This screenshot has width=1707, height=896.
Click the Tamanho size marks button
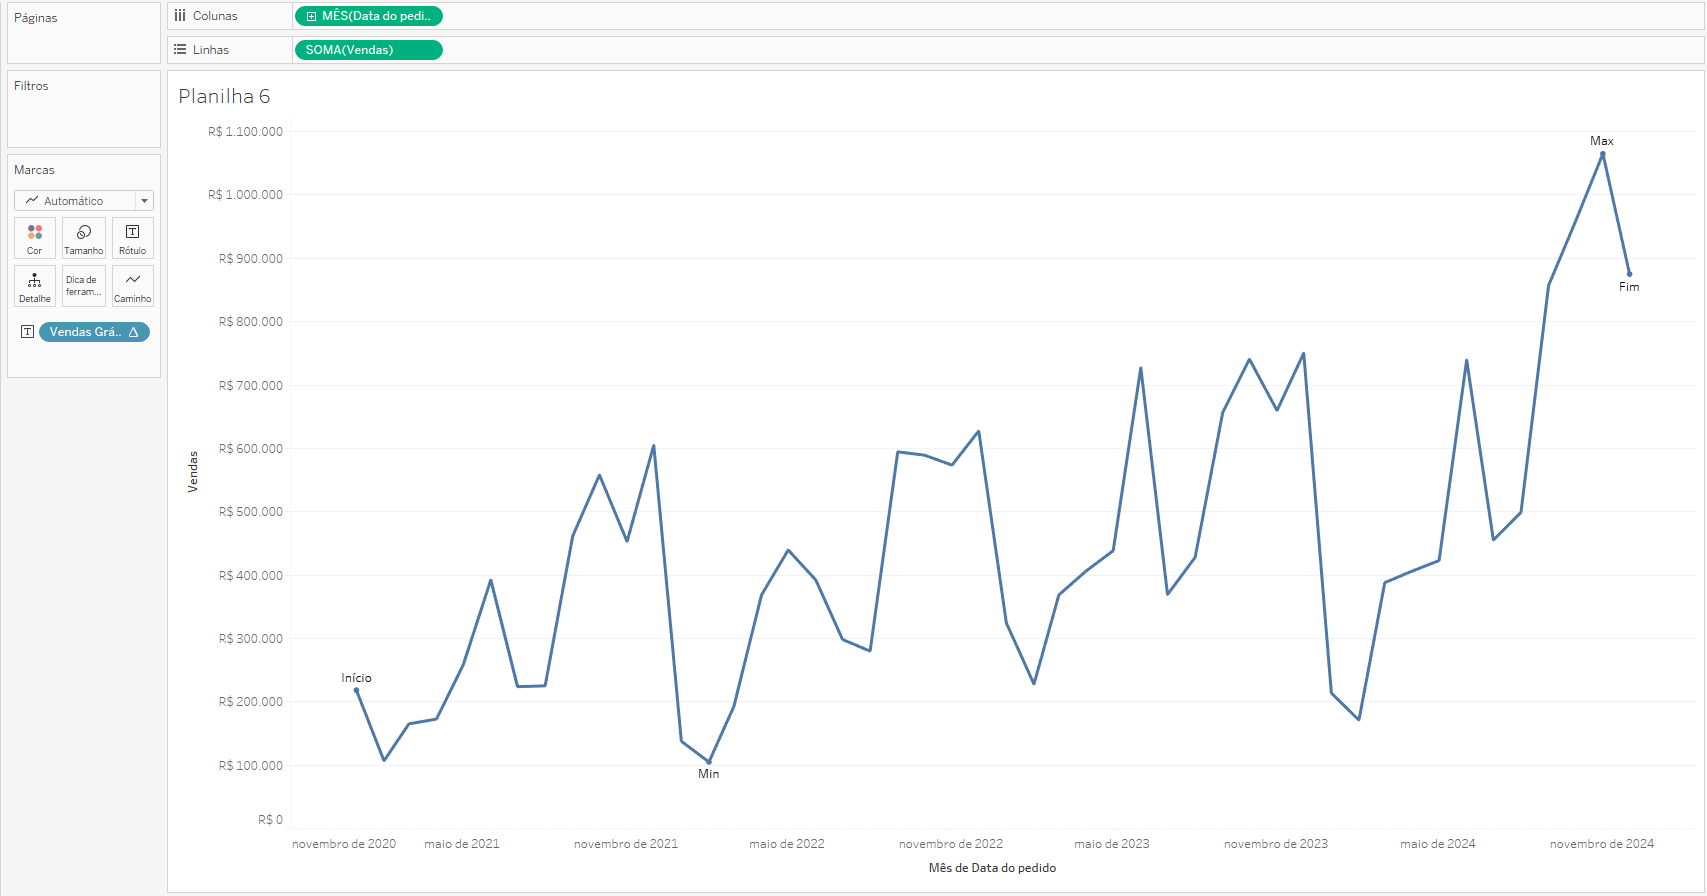(84, 238)
